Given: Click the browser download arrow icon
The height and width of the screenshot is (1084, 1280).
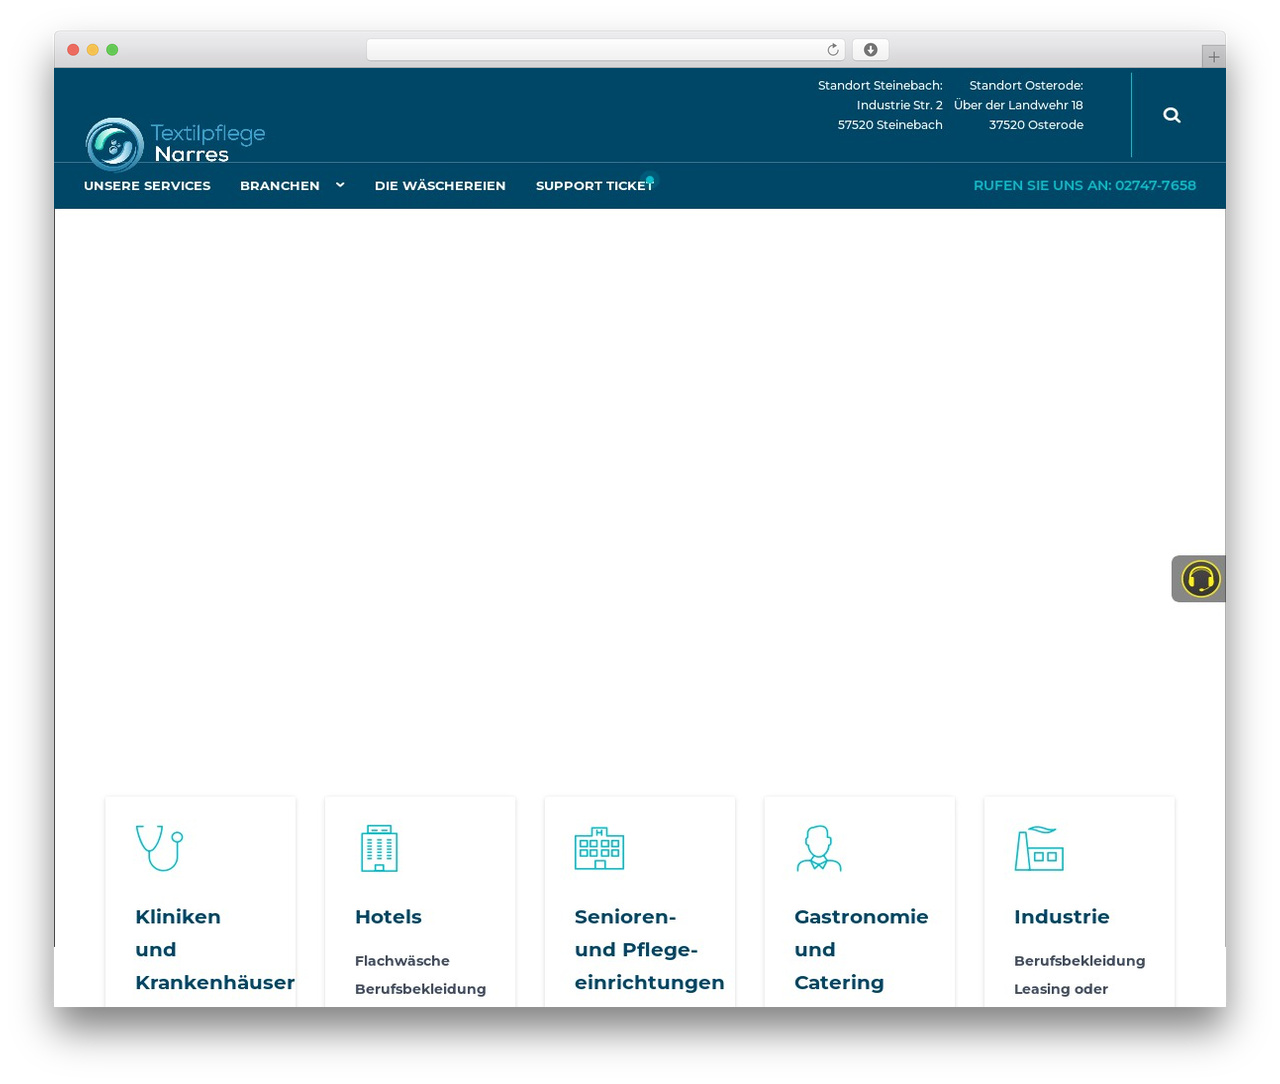Looking at the screenshot, I should click(x=870, y=50).
